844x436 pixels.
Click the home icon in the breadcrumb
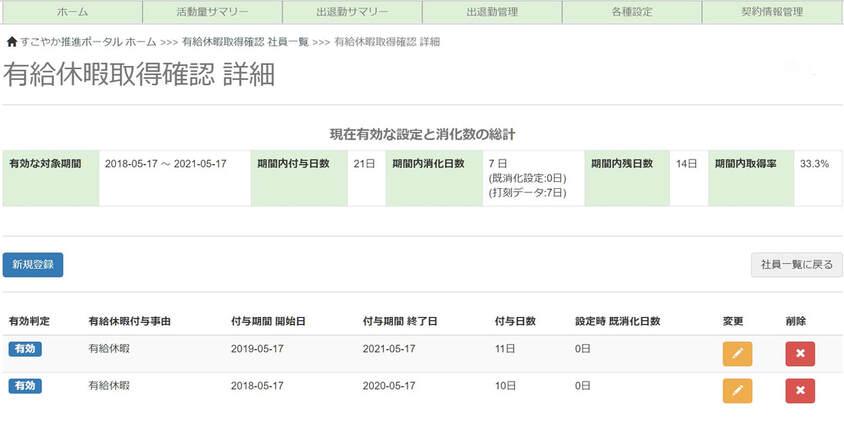click(x=11, y=42)
